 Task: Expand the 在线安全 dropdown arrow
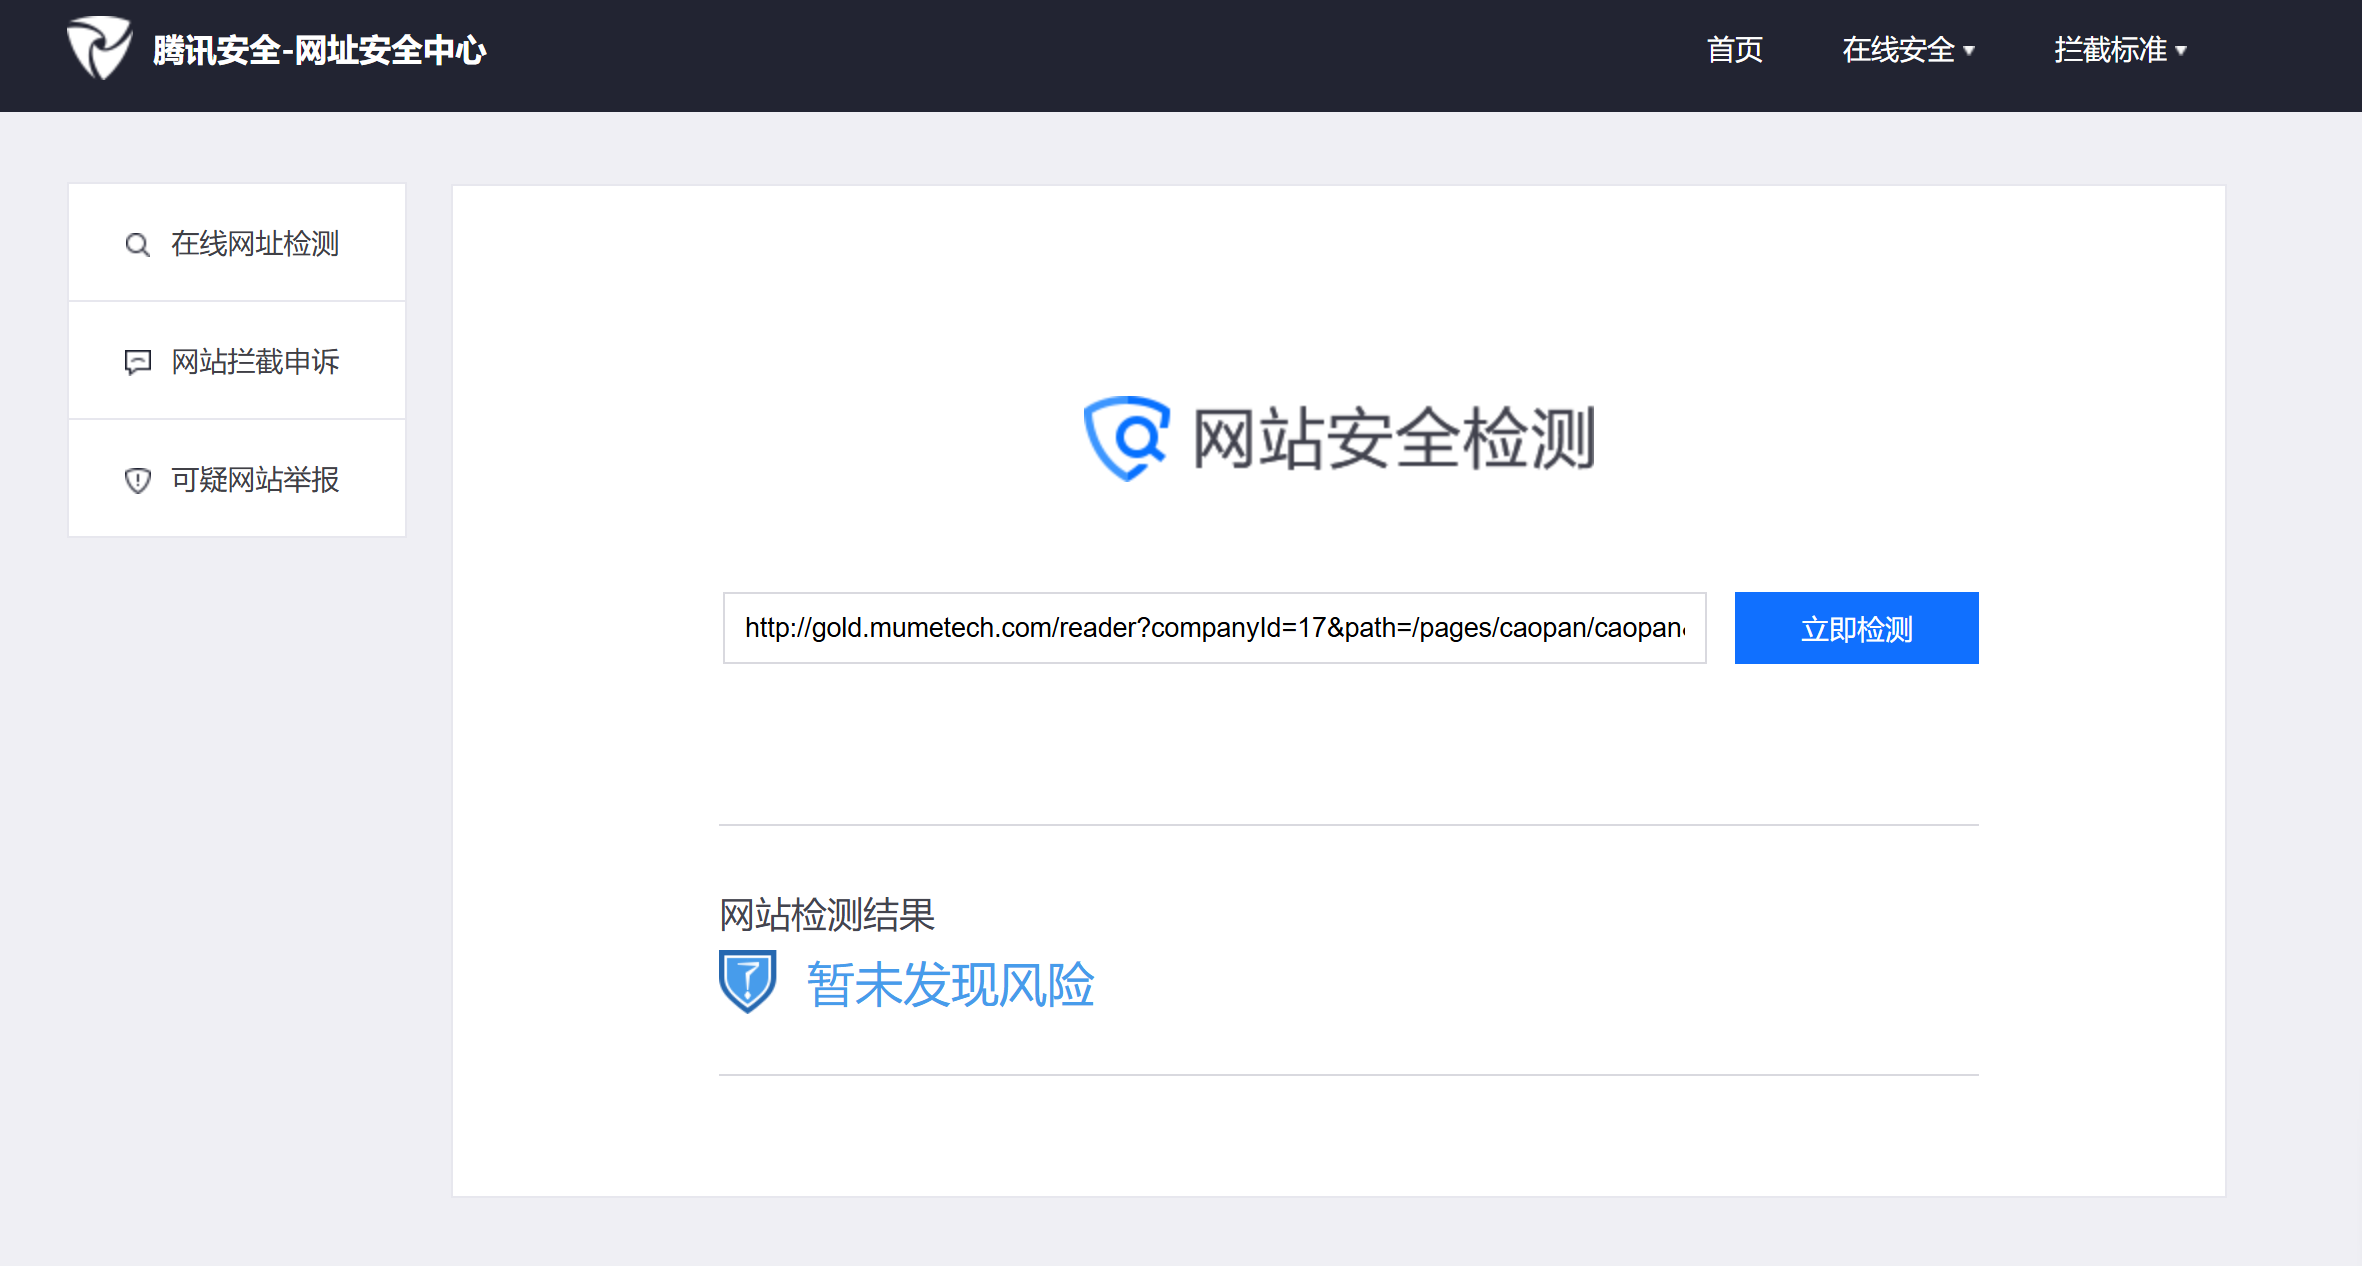coord(1969,50)
